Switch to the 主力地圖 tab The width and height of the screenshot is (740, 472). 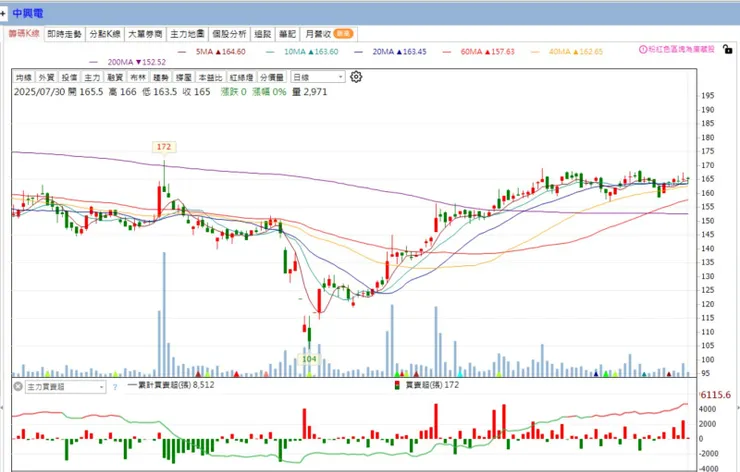187,34
